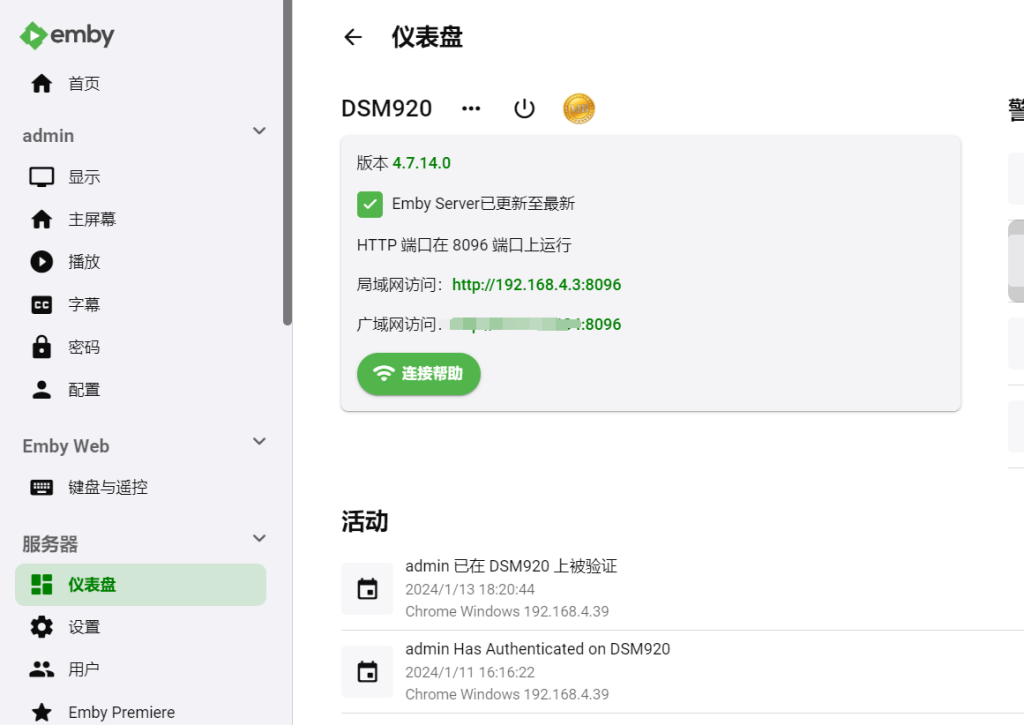Click the 连接帮助 button

click(x=419, y=374)
